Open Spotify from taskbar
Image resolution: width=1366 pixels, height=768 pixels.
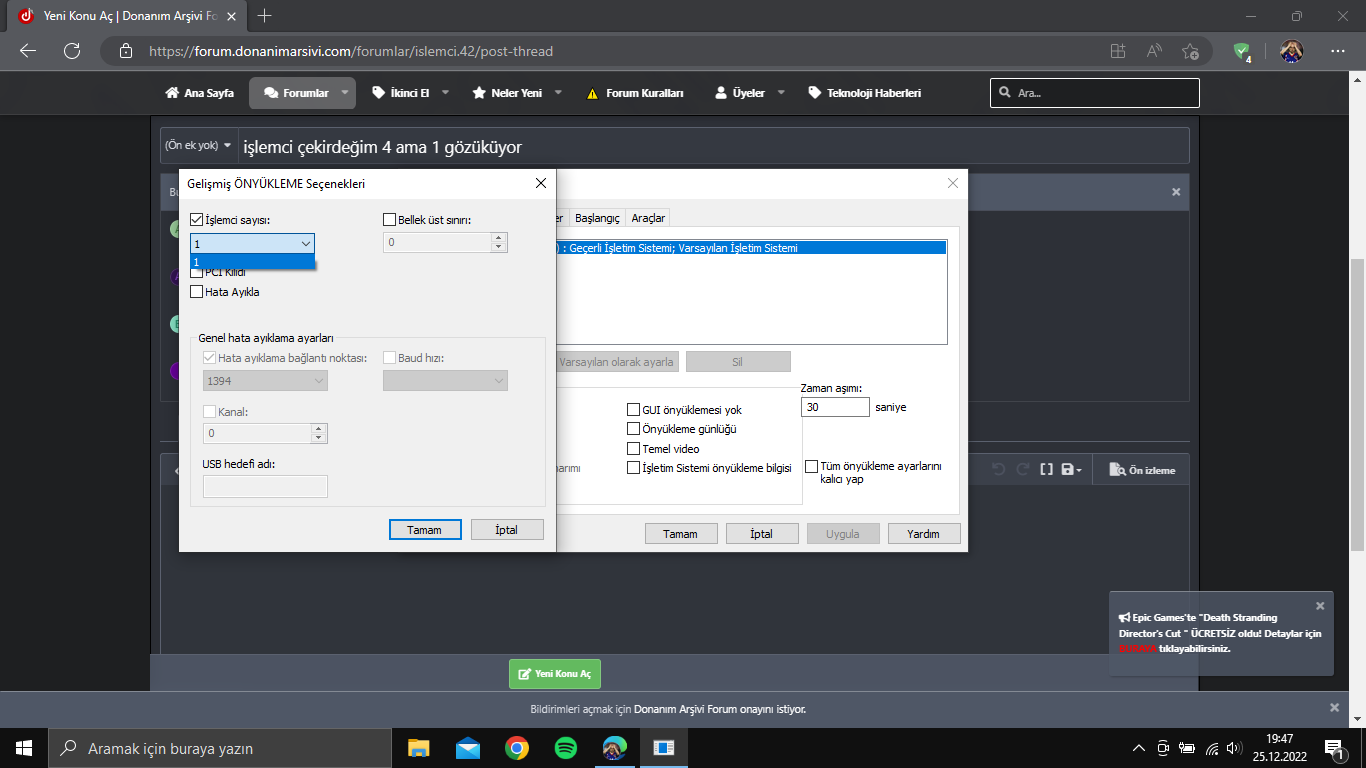click(565, 748)
